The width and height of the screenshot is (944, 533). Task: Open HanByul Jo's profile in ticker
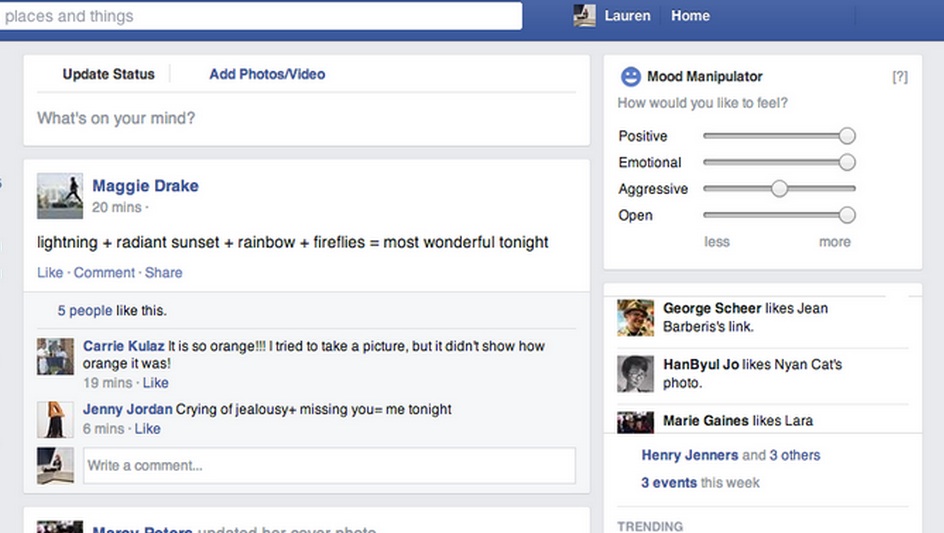pyautogui.click(x=701, y=364)
